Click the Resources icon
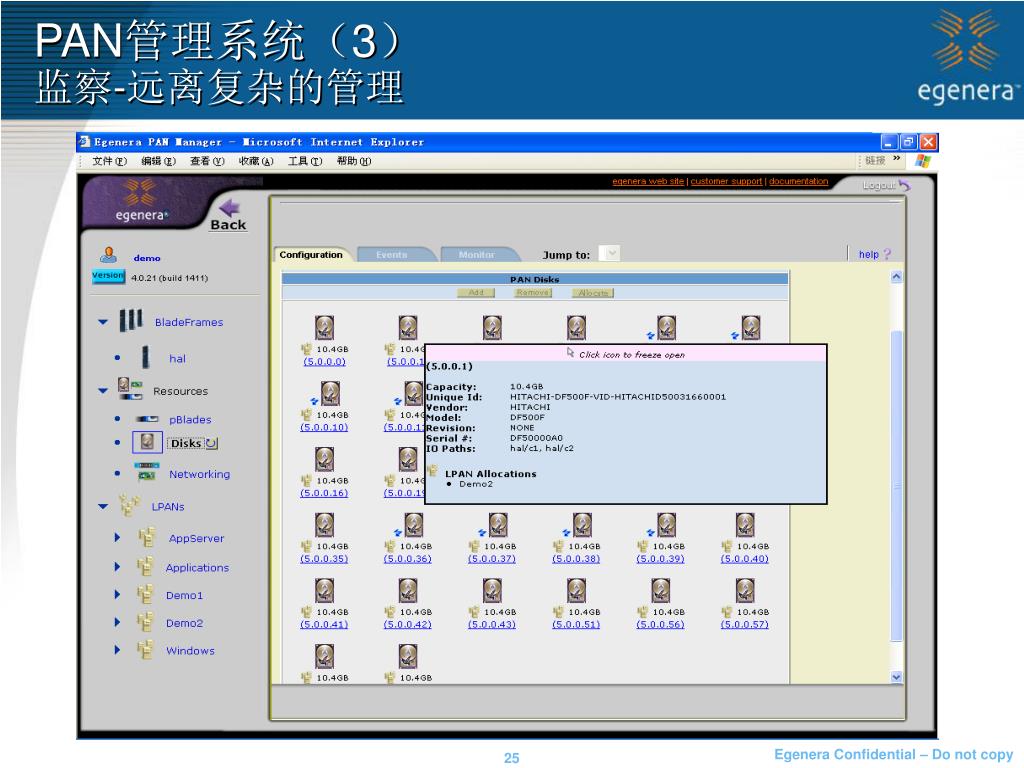The image size is (1024, 768). [130, 389]
